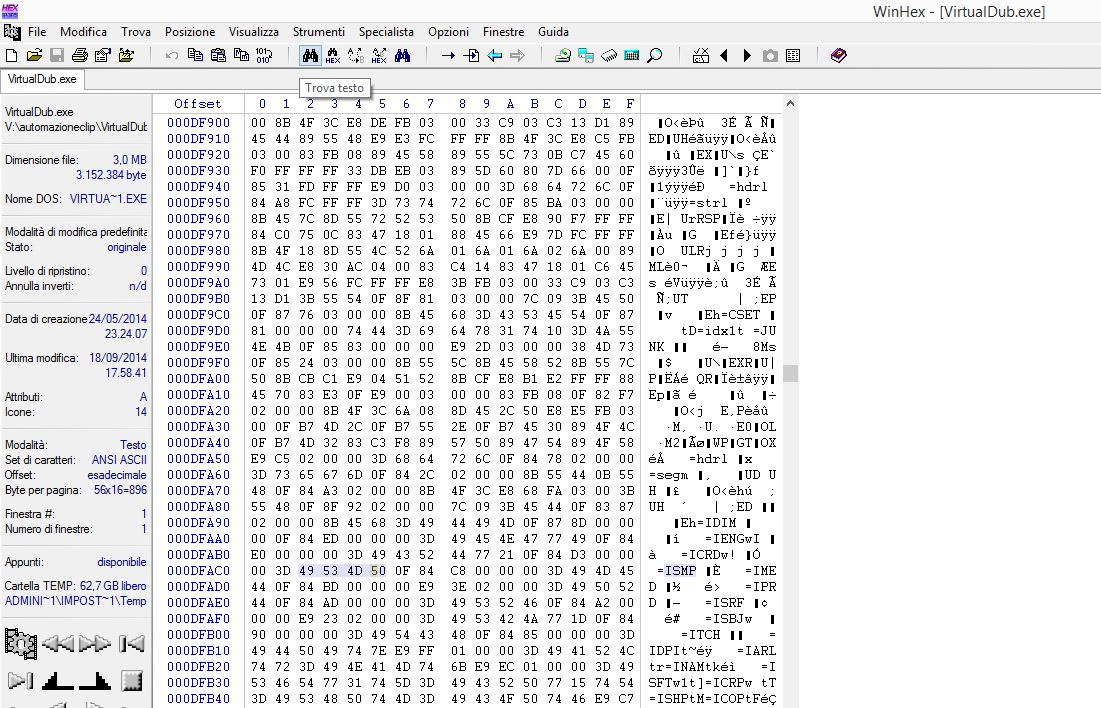1101x708 pixels.
Task: Click the C:\ checkmark options icon
Action: tap(701, 55)
